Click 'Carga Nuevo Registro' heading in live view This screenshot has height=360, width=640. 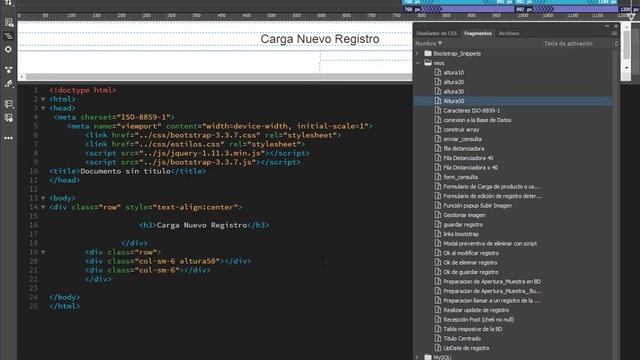(320, 39)
